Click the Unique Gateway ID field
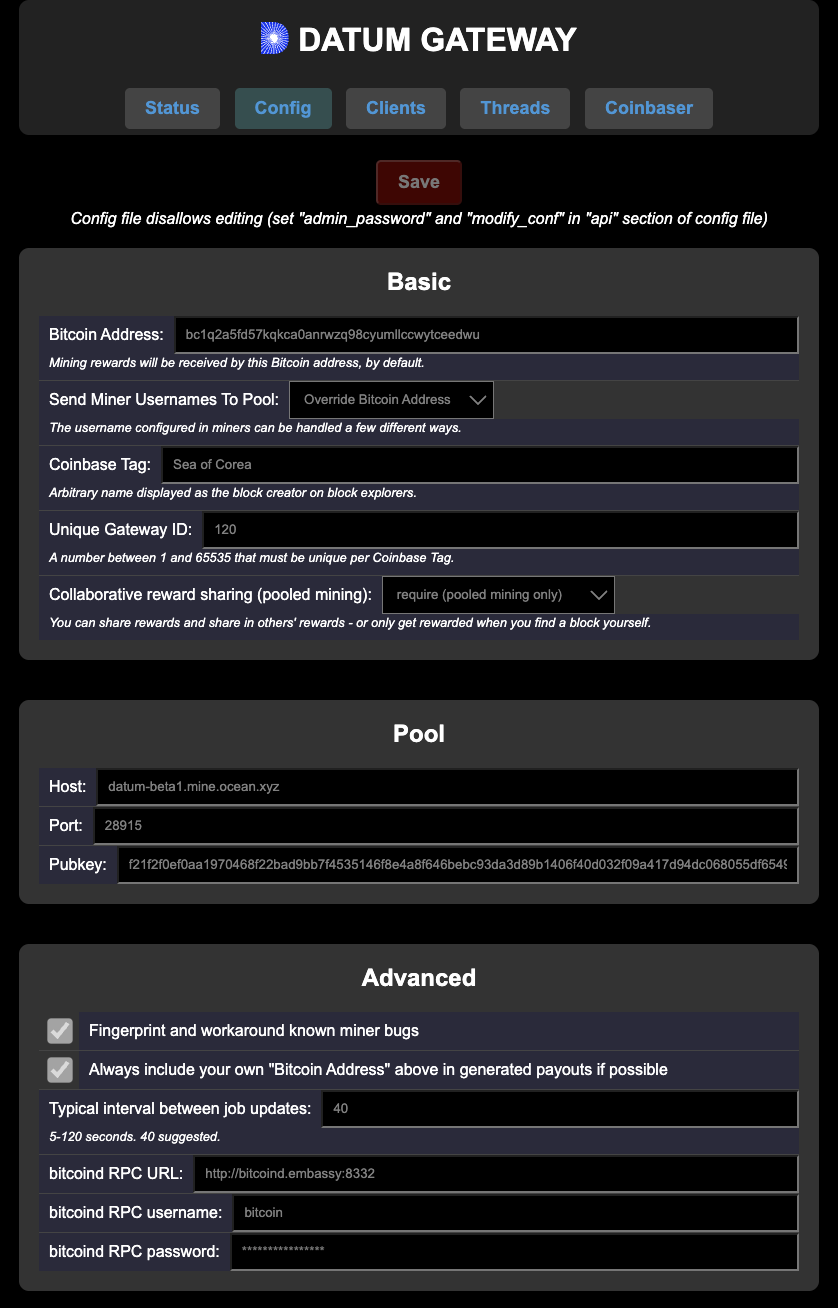838x1308 pixels. pos(500,530)
